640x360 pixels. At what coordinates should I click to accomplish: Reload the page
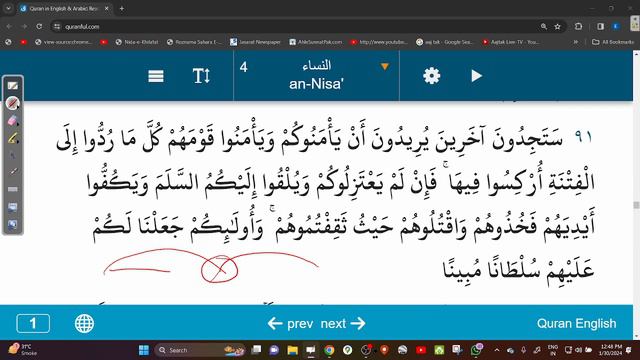(x=39, y=27)
